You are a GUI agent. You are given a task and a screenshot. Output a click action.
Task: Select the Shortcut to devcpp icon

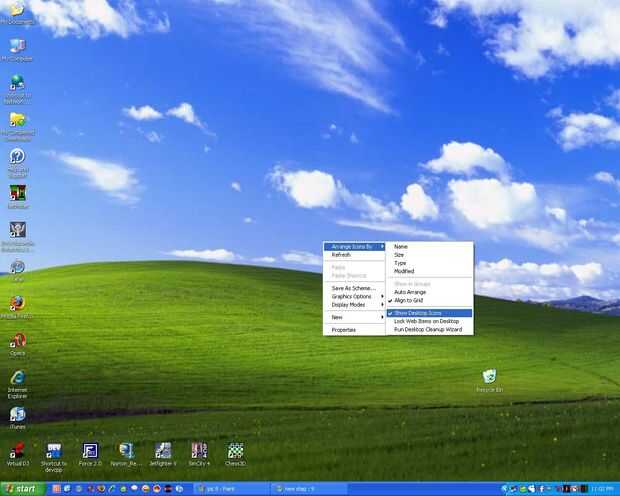(x=54, y=457)
